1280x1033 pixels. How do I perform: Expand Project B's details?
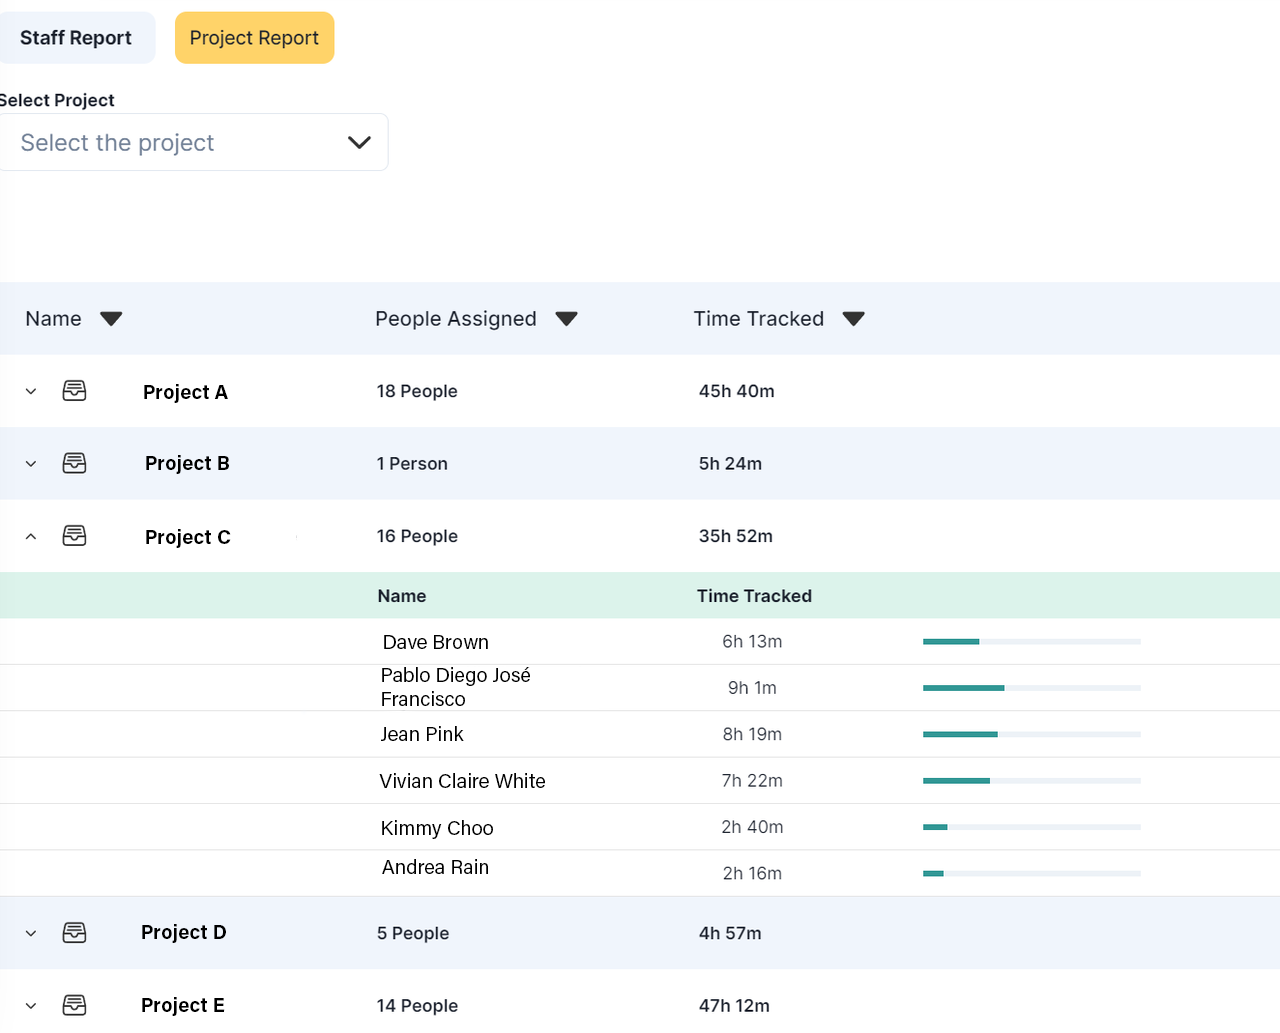30,463
